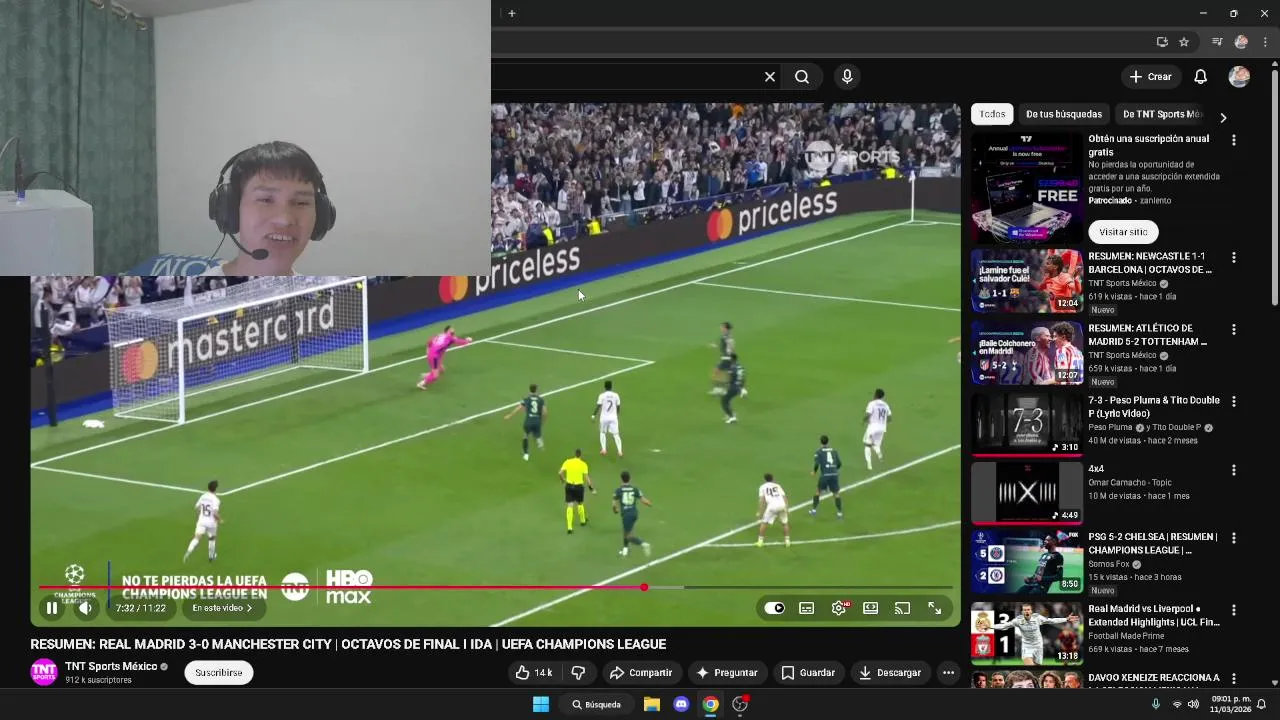Open Chrome three-dot menu
The height and width of the screenshot is (720, 1280).
(1265, 42)
